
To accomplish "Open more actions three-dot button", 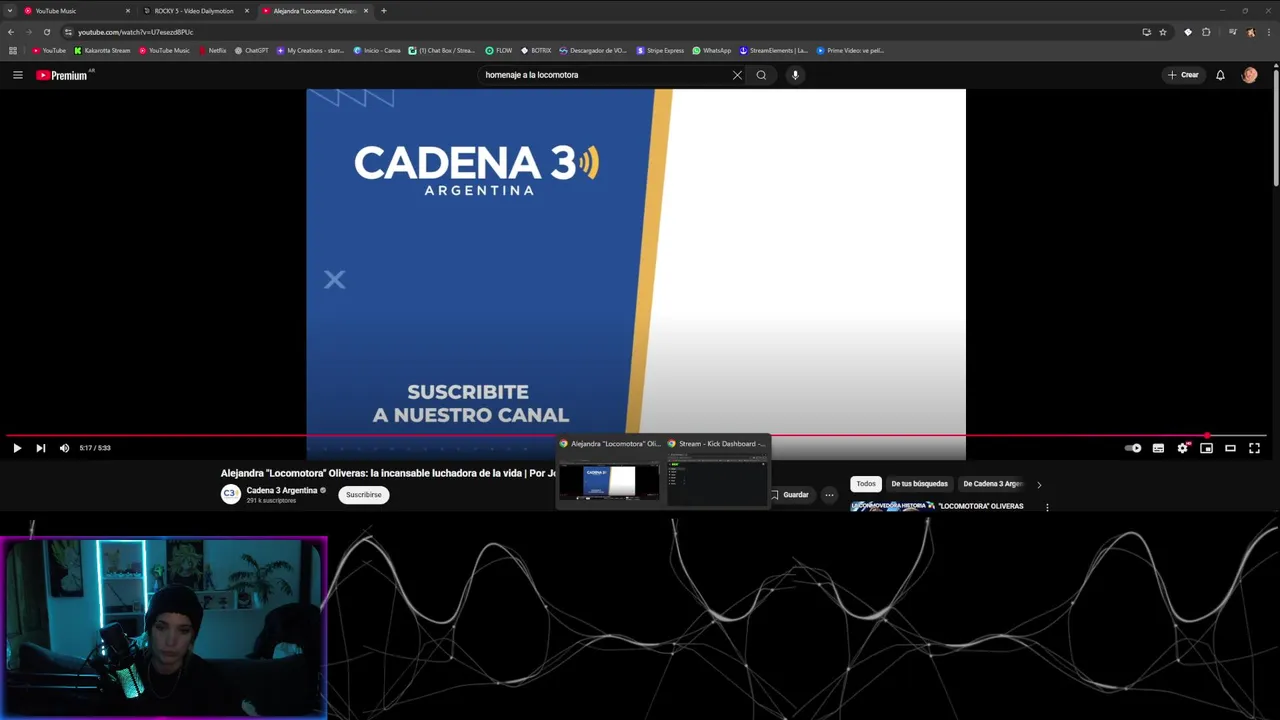I will 829,495.
